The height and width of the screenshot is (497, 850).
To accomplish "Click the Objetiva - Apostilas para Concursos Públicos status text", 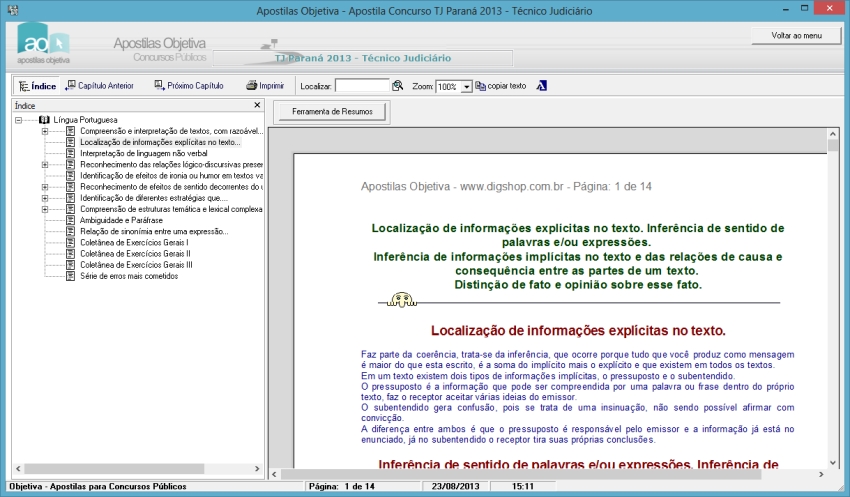I will click(x=98, y=486).
